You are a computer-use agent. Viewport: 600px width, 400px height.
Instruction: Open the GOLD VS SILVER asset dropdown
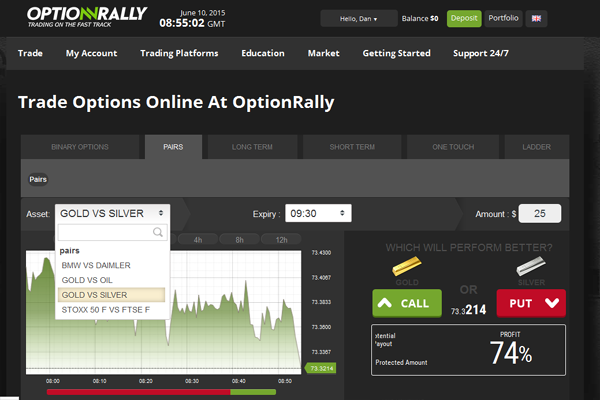(112, 213)
